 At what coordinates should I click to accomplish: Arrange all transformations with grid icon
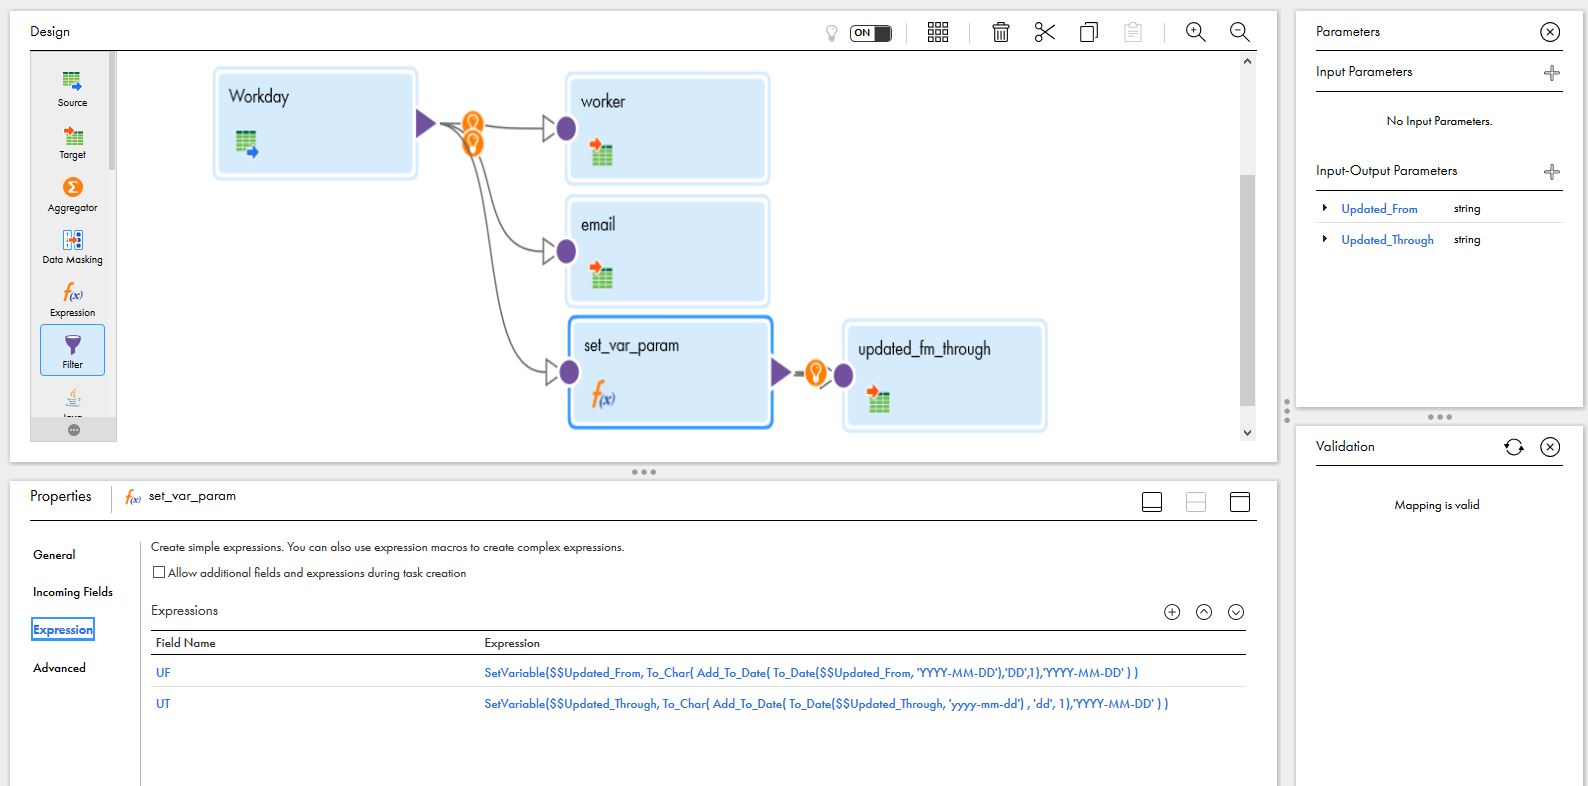tap(938, 32)
